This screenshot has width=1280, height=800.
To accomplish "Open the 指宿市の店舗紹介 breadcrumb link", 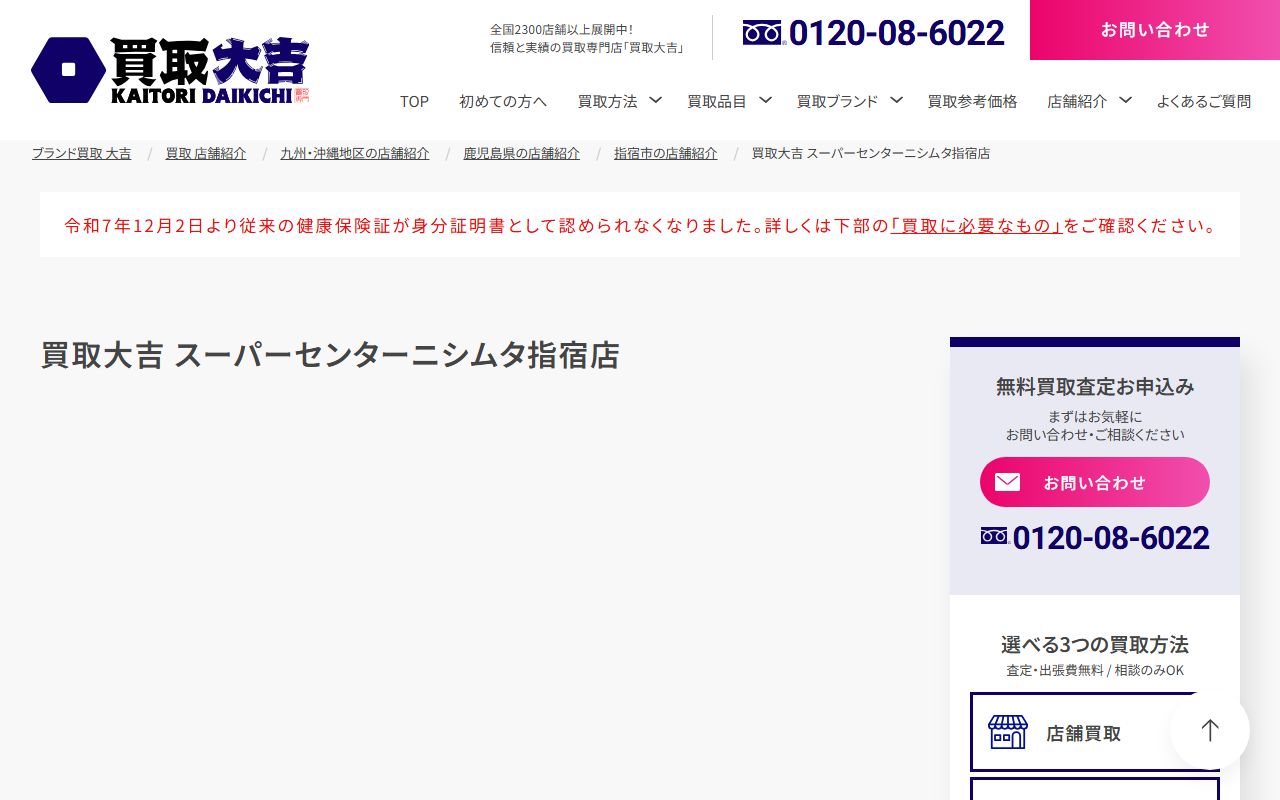I will 666,153.
